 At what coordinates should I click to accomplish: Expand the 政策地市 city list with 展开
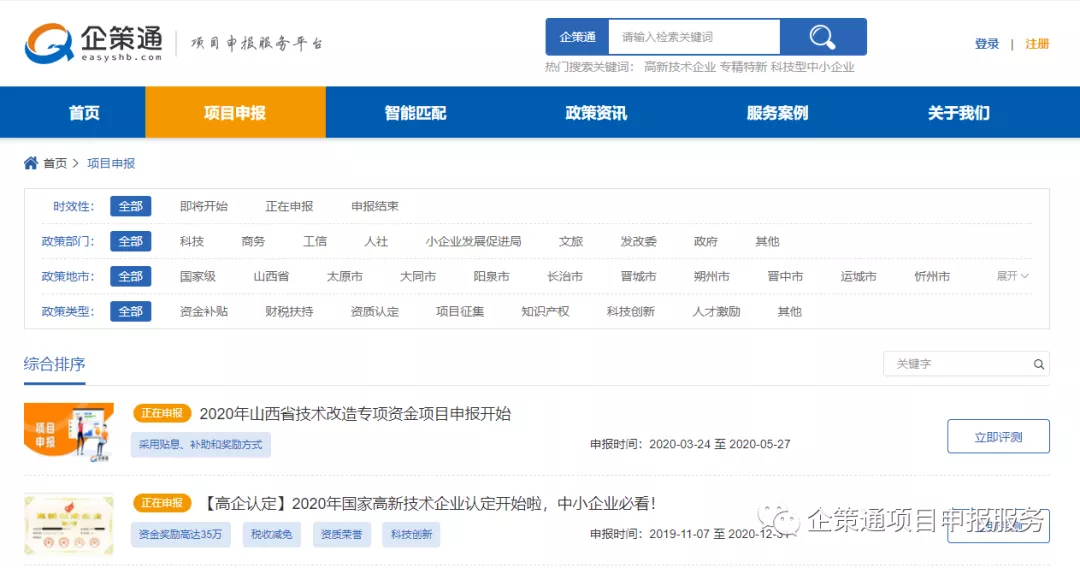1012,276
